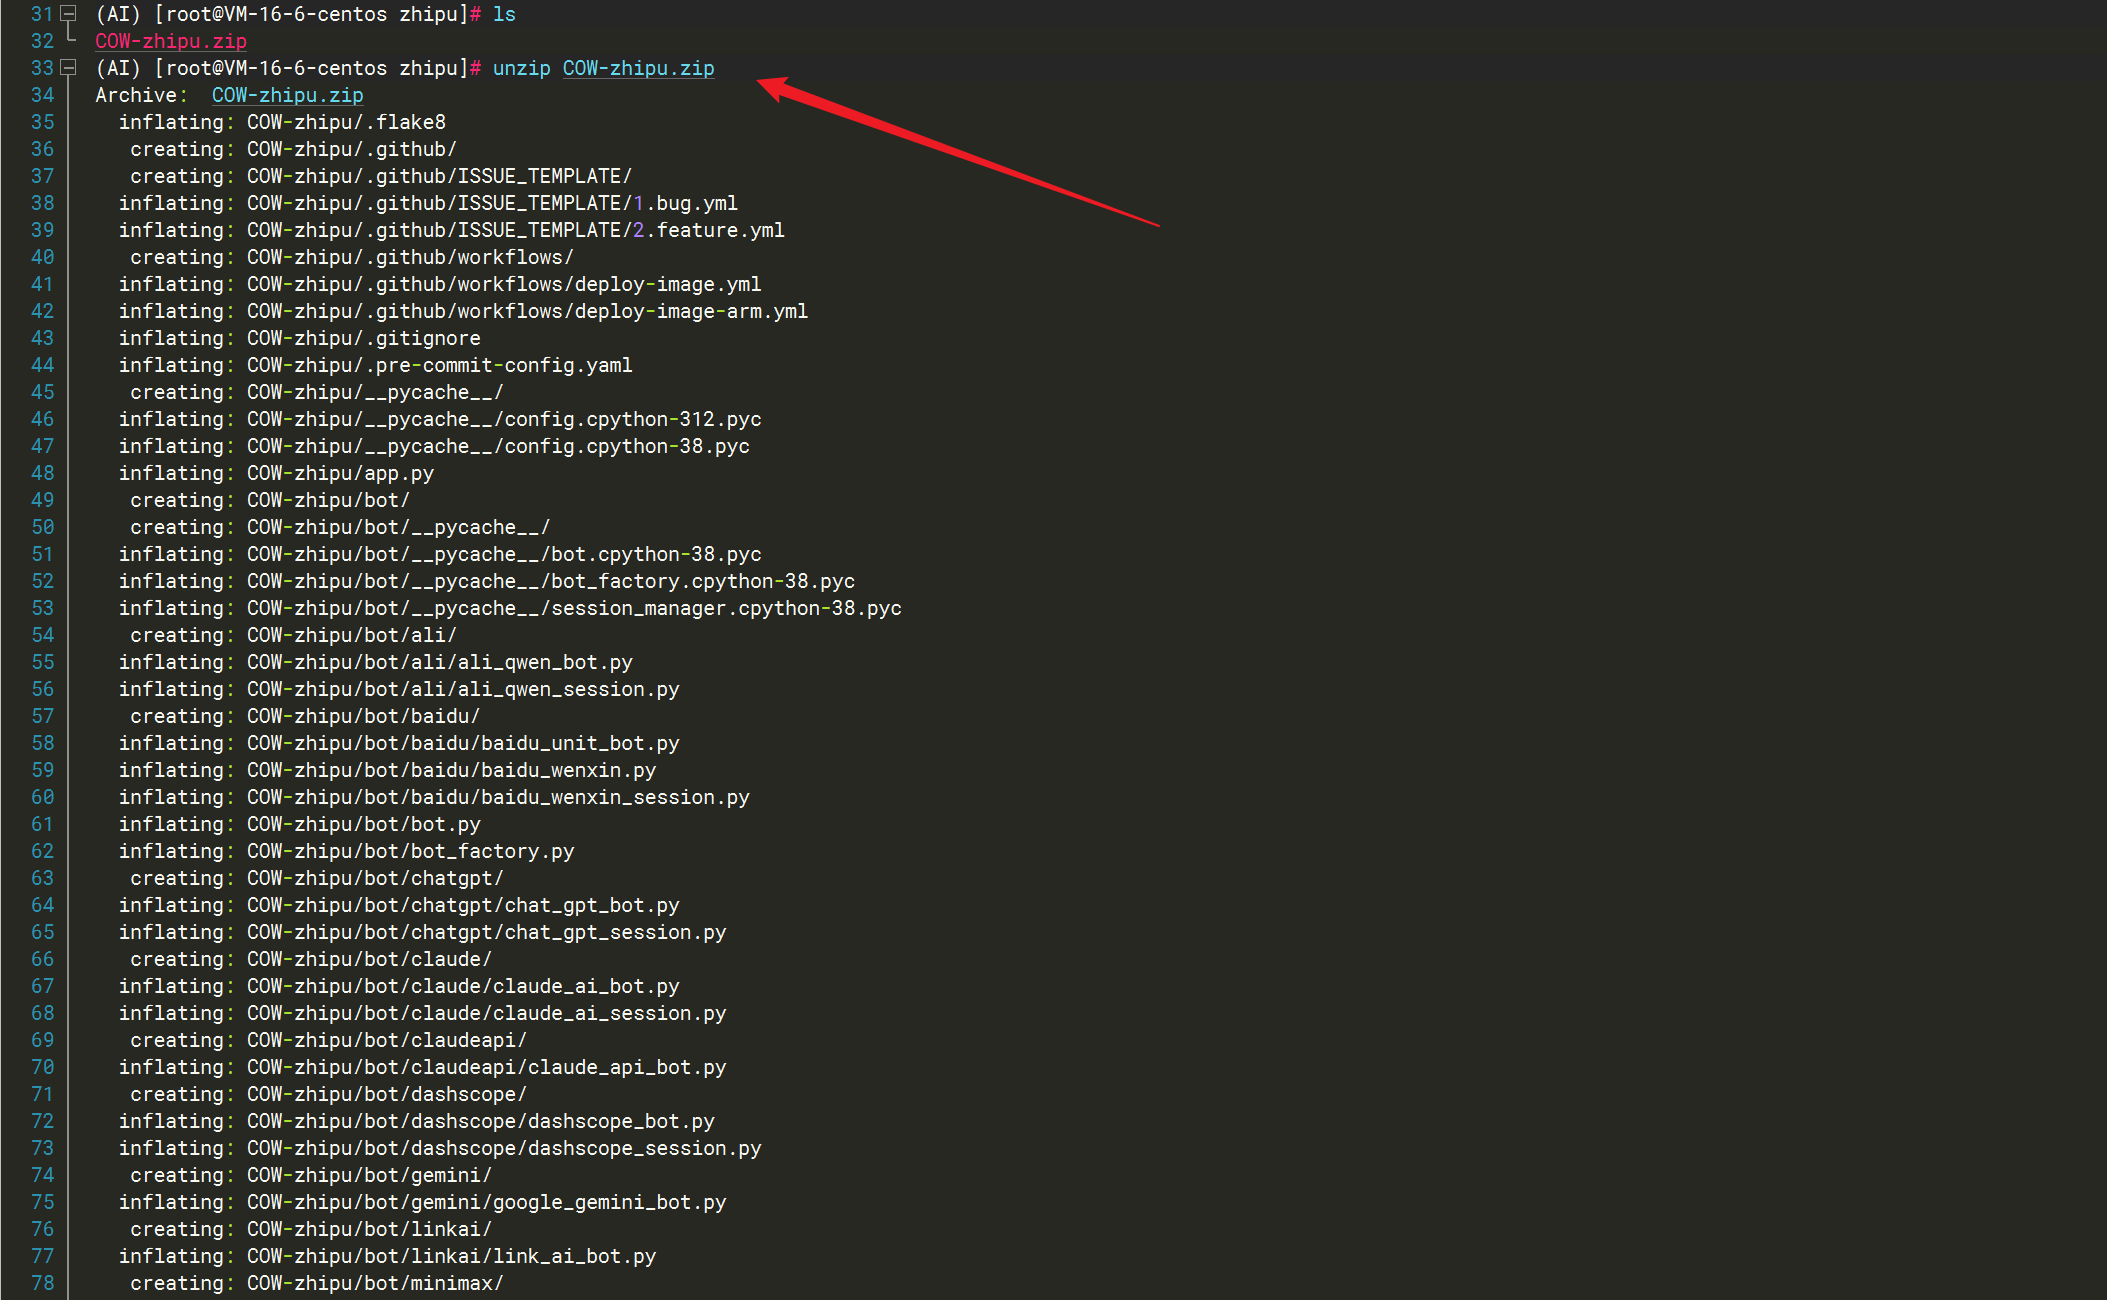The image size is (2107, 1300).
Task: Click deploy-image-arm.yml line text
Action: coord(690,311)
